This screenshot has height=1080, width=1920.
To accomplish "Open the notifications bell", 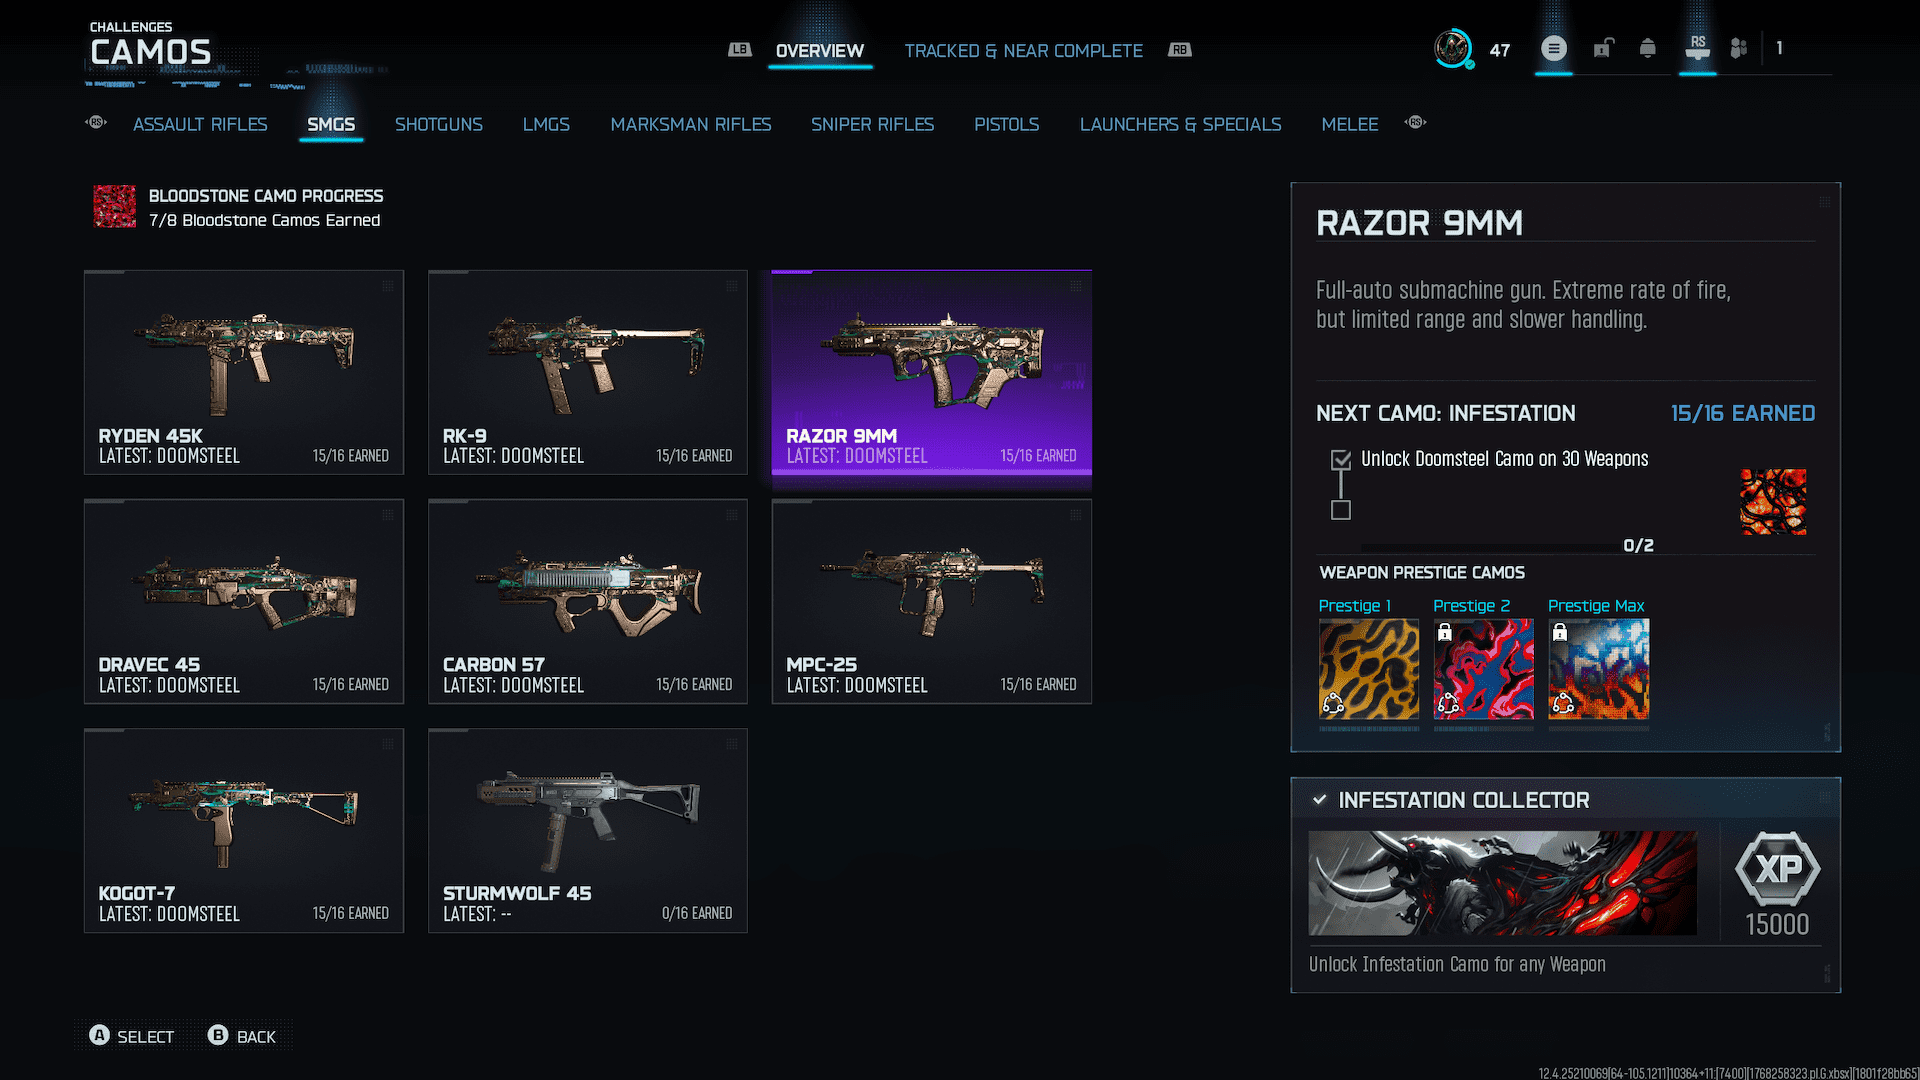I will click(1647, 48).
